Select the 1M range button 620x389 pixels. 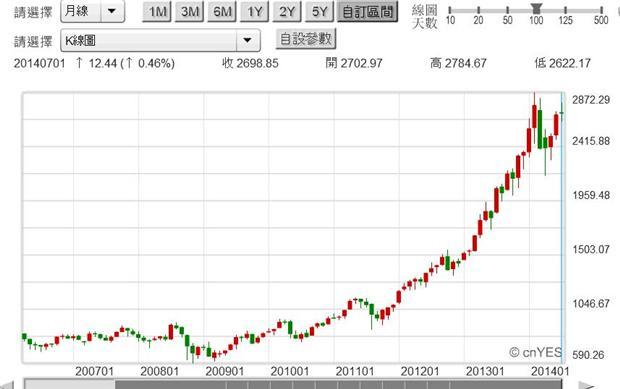point(157,11)
